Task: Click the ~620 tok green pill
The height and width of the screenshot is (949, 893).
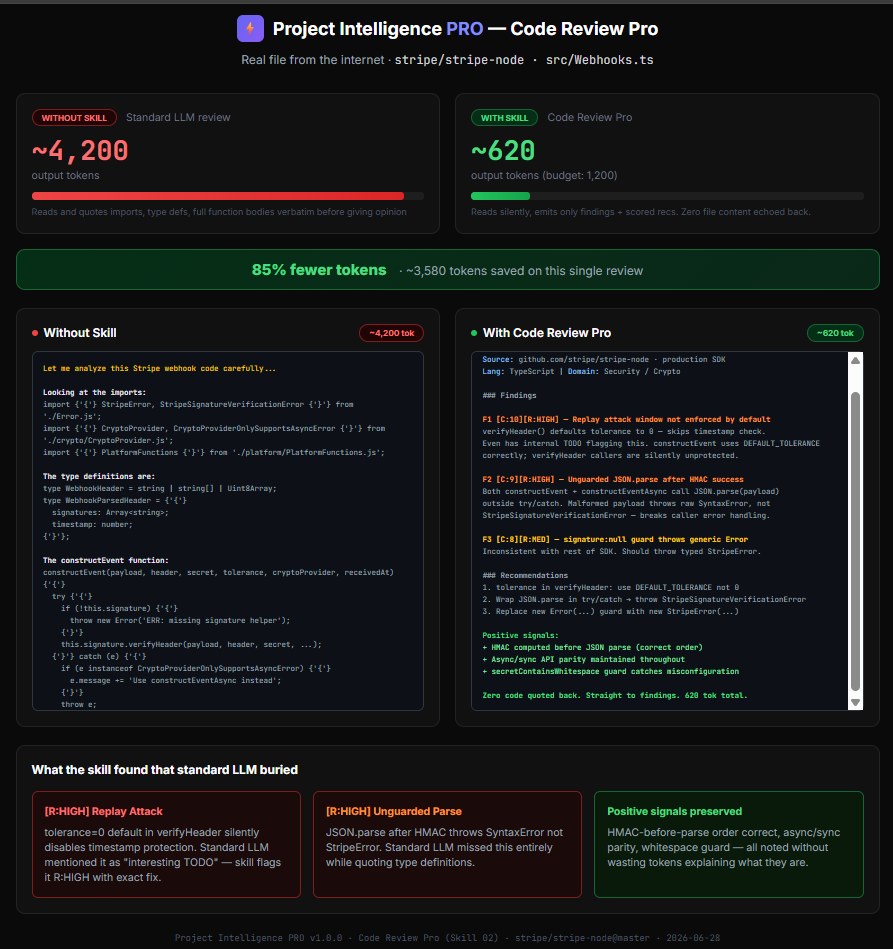Action: [835, 333]
